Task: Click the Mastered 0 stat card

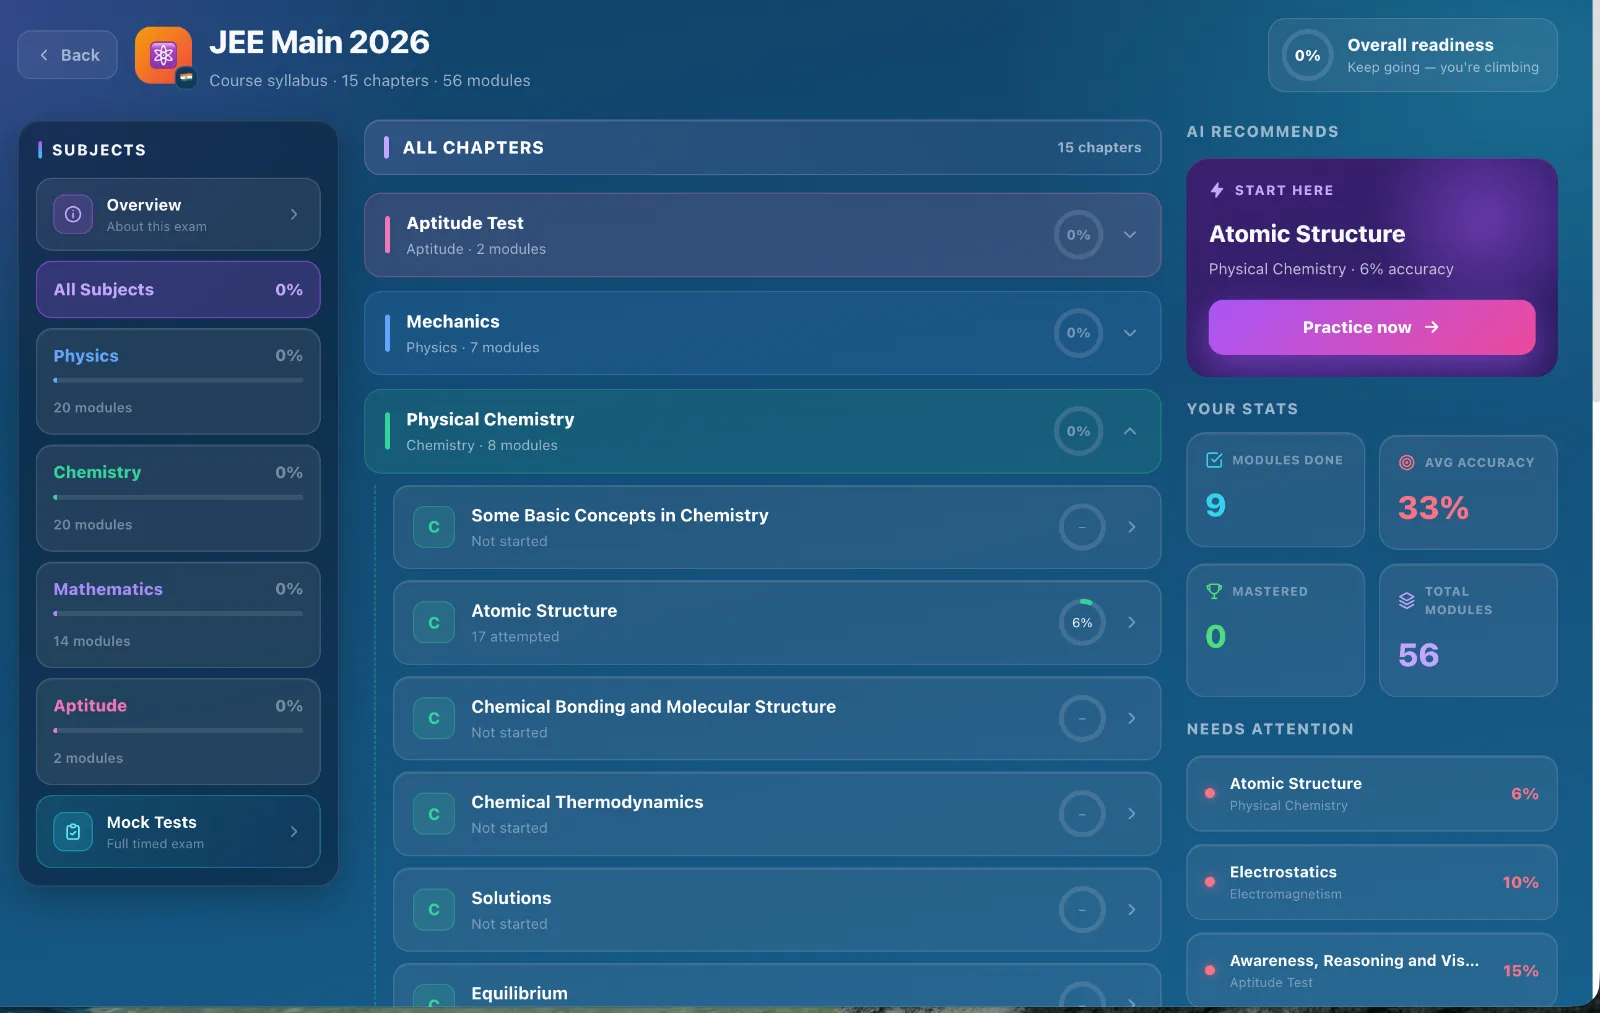Action: click(1275, 630)
